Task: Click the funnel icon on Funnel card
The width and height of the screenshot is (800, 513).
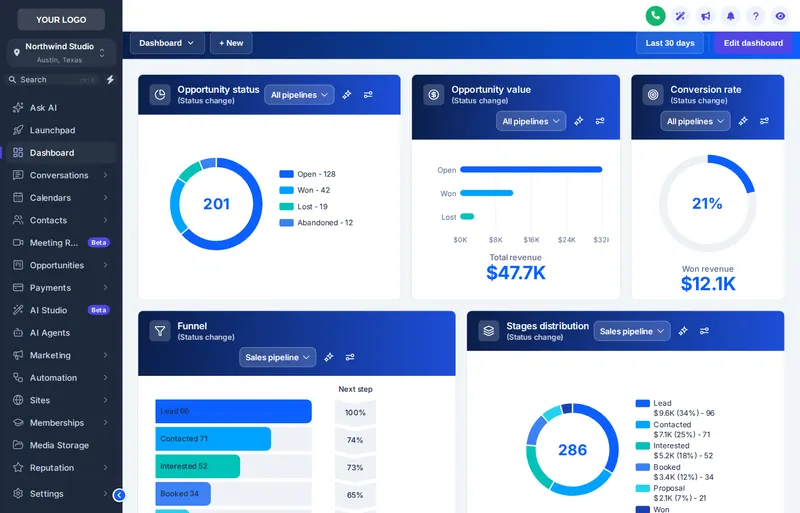Action: pos(160,331)
